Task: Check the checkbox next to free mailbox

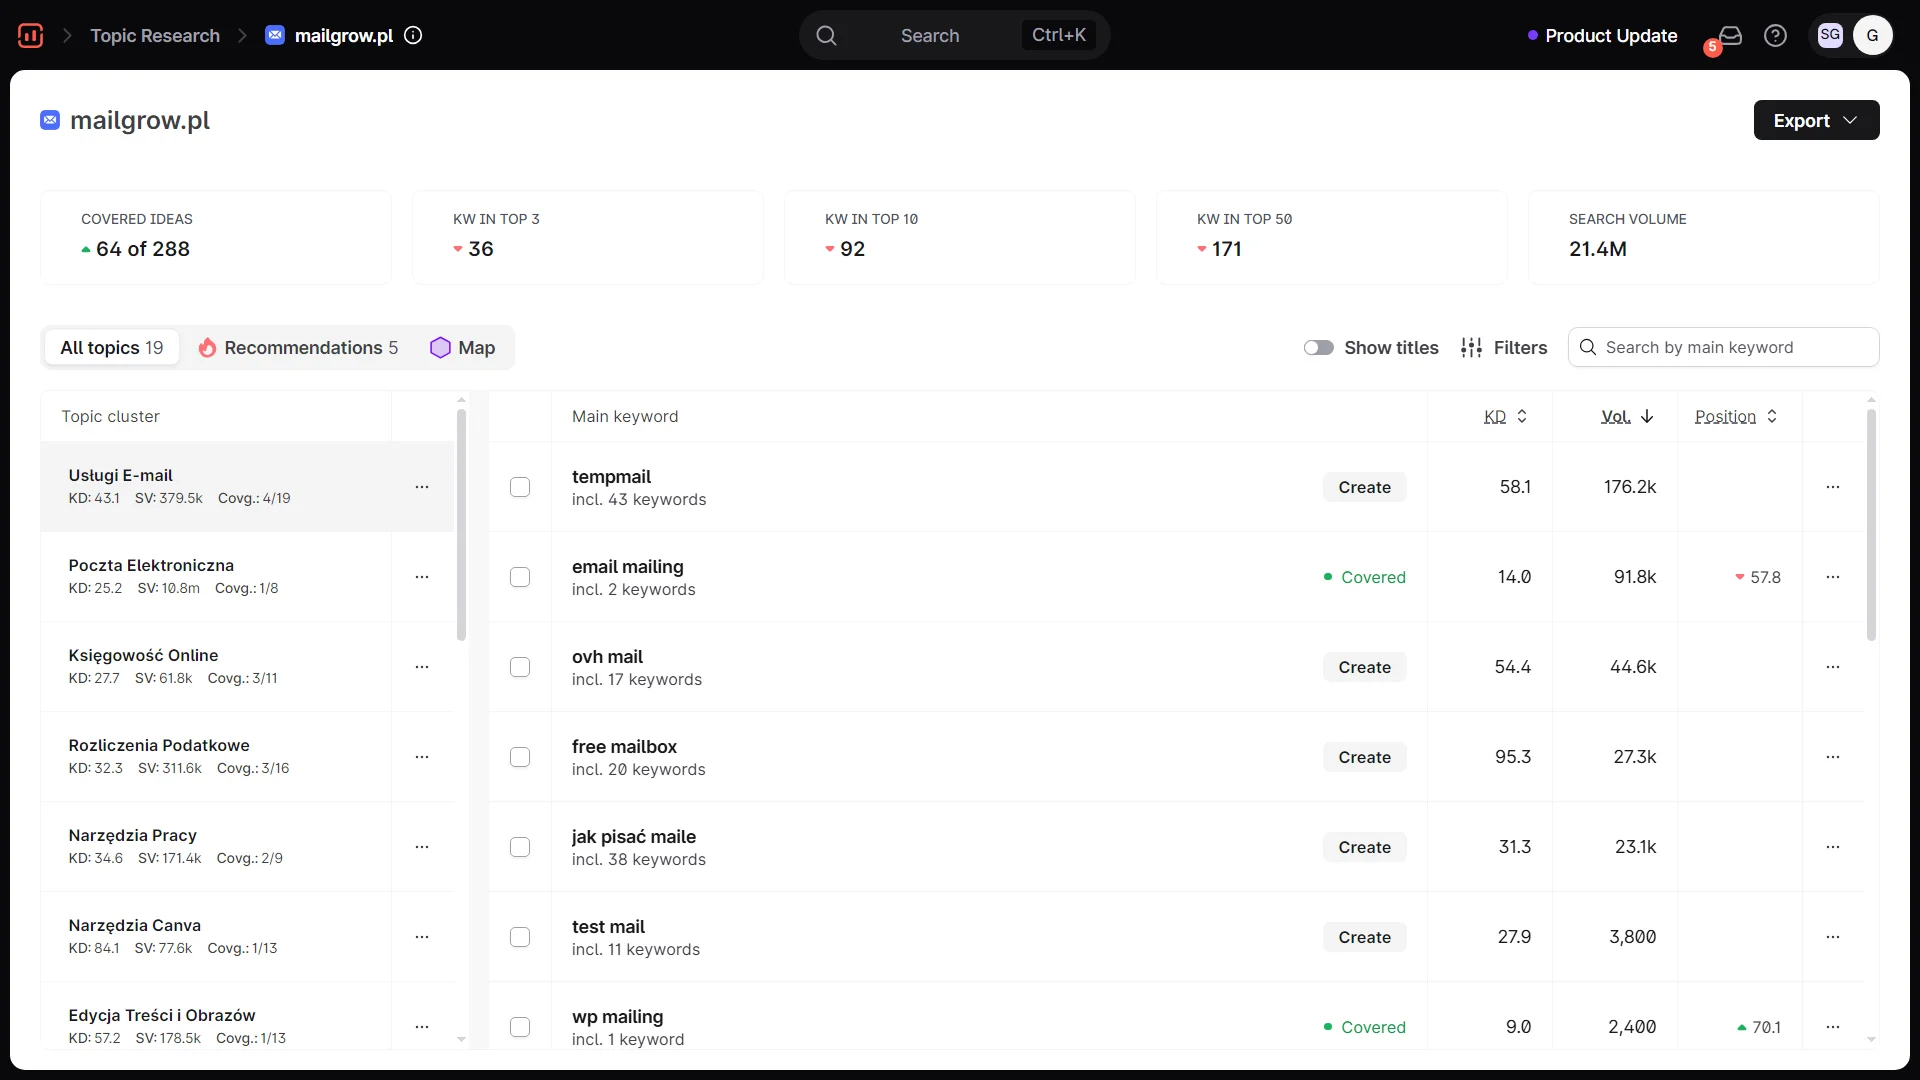Action: [x=520, y=757]
